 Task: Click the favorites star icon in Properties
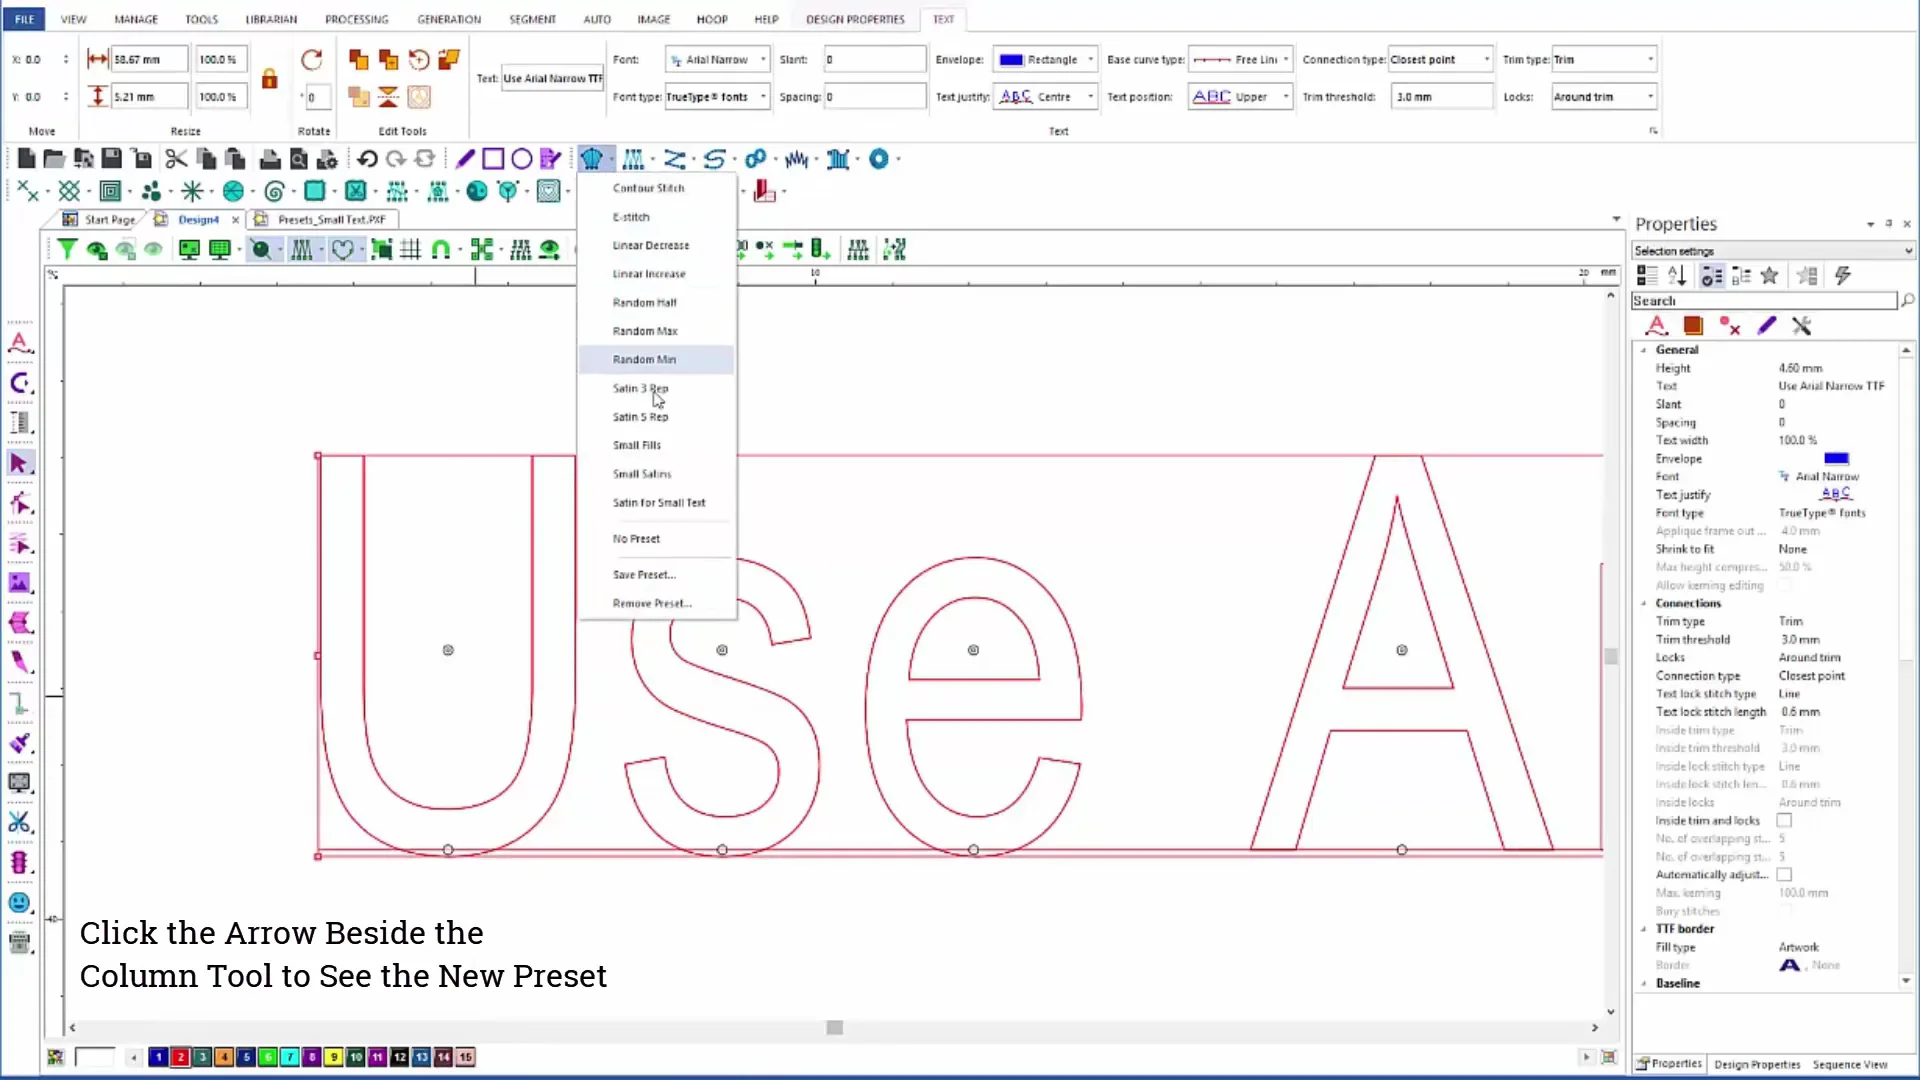[1769, 276]
